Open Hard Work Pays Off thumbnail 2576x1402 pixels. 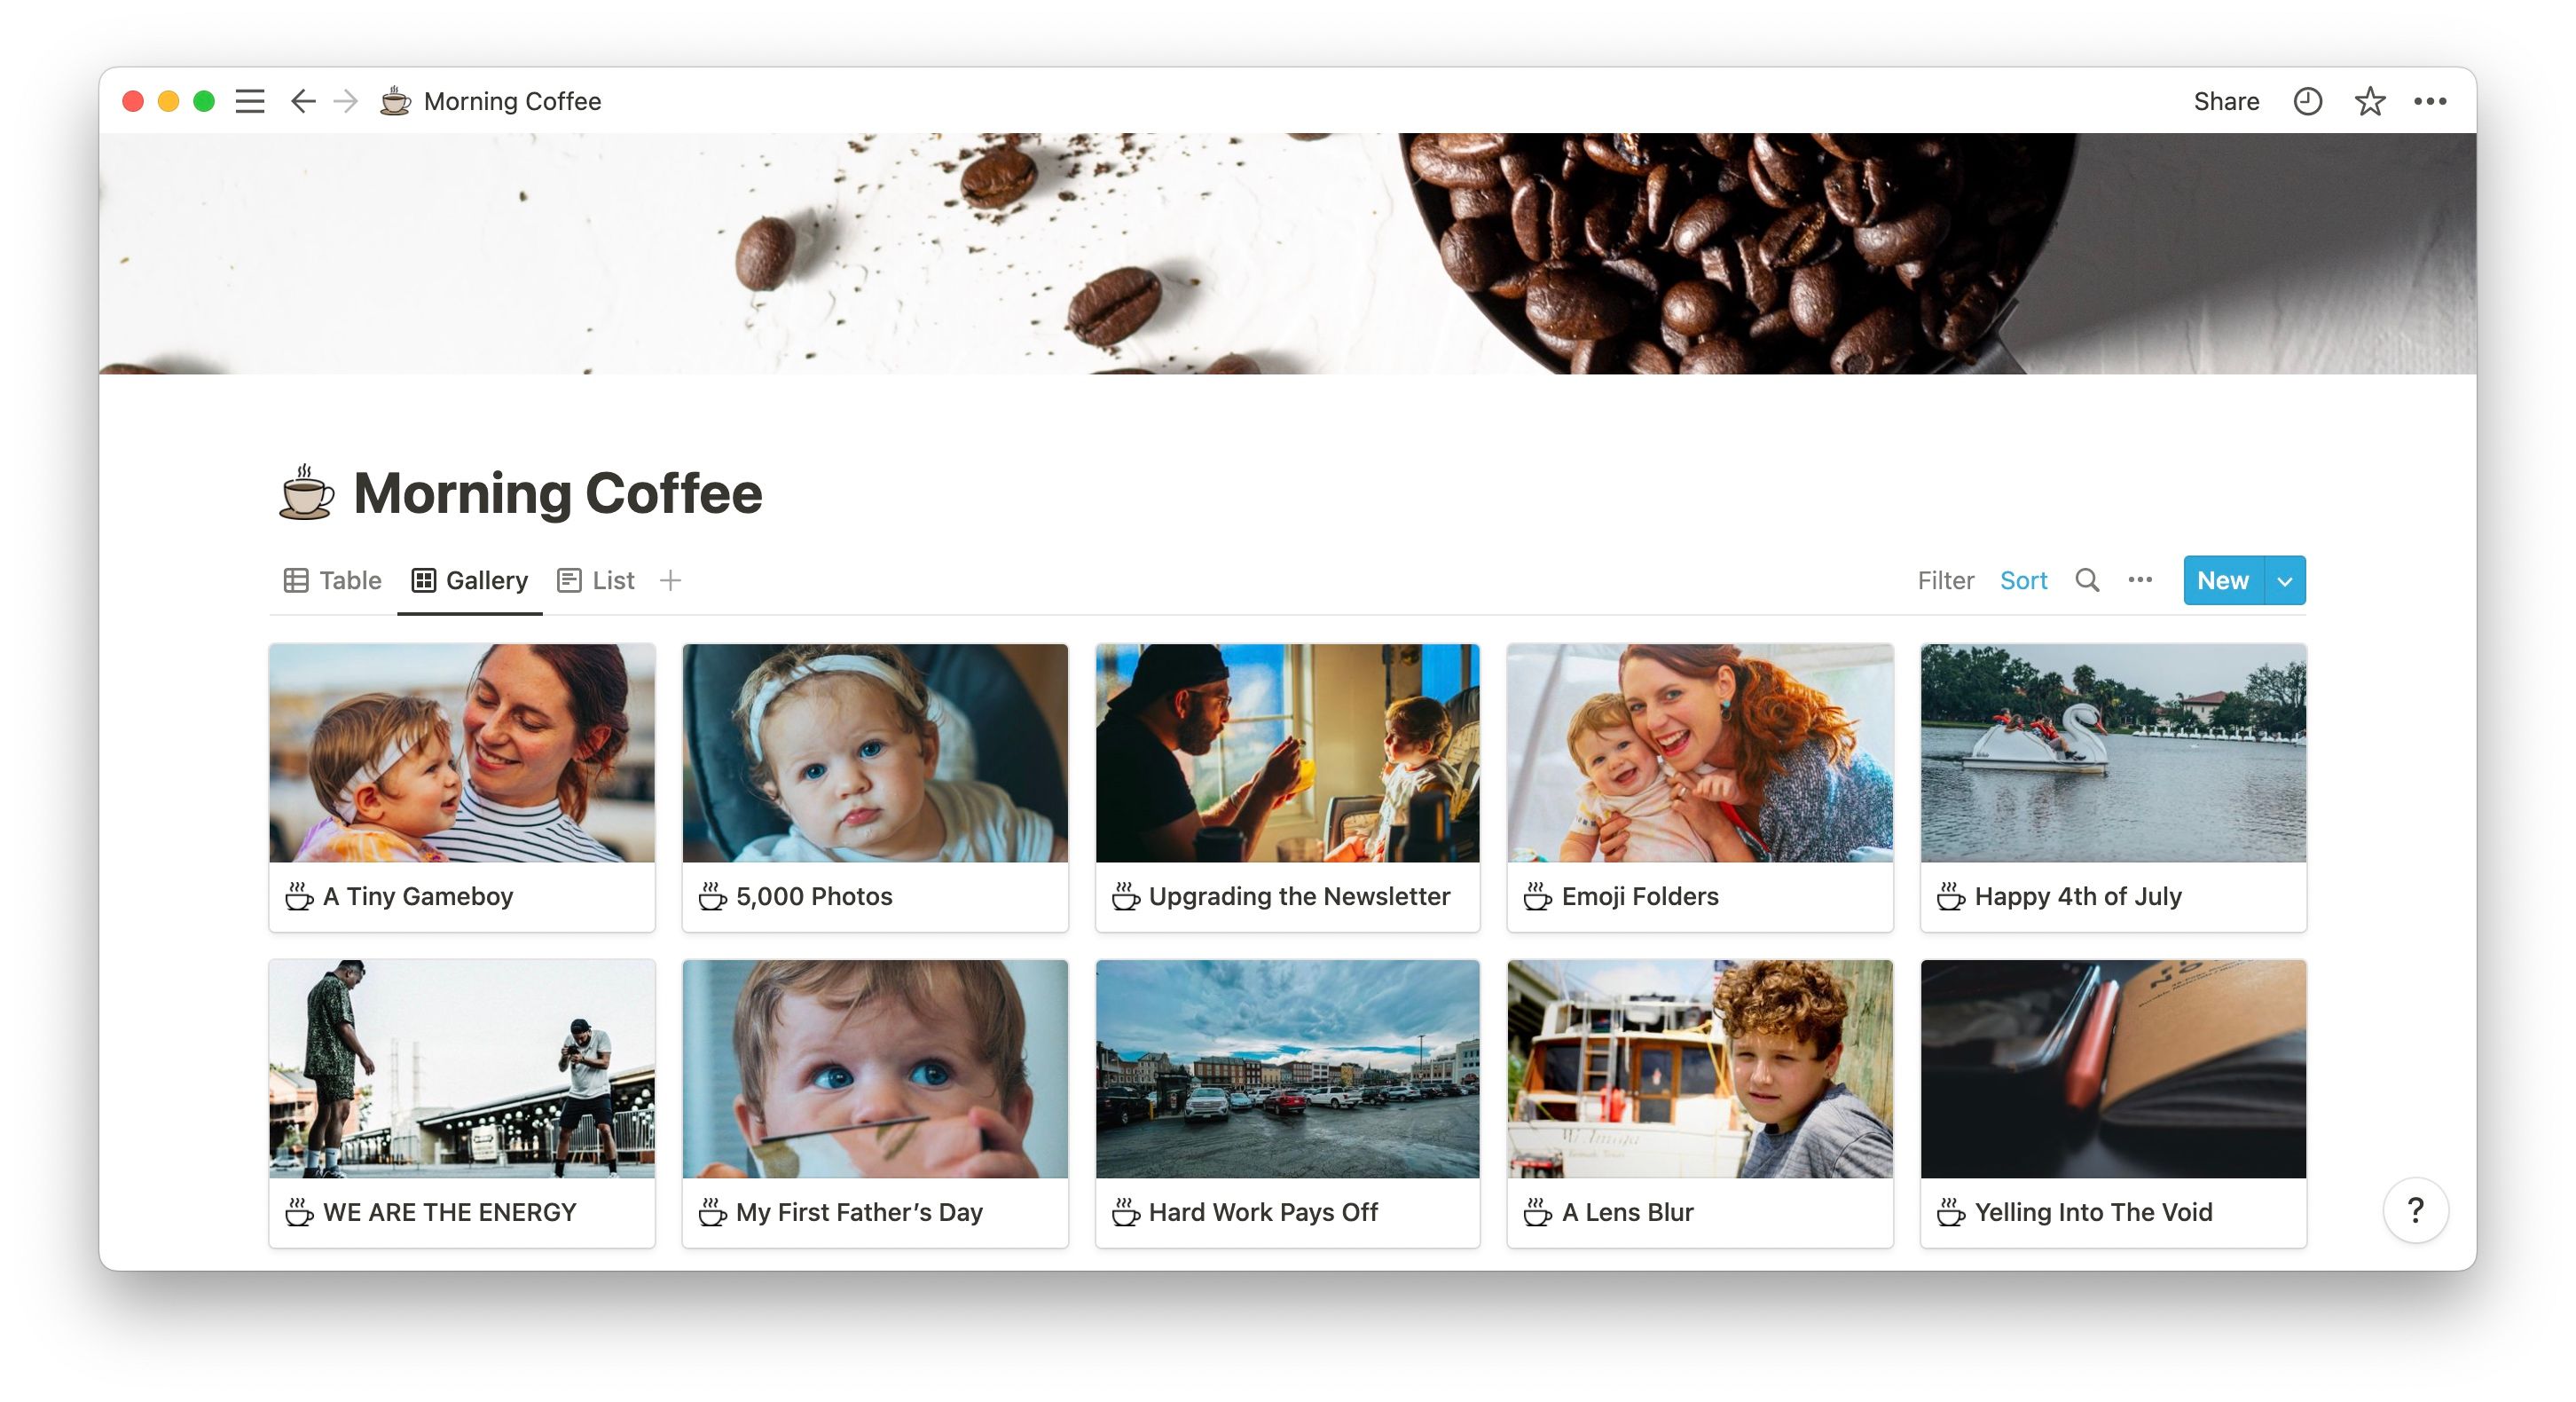(1287, 1068)
